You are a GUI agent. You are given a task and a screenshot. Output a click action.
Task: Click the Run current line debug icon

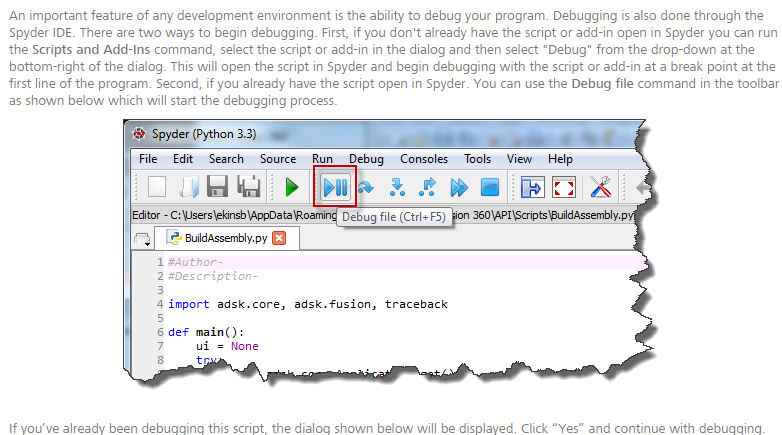(x=366, y=188)
